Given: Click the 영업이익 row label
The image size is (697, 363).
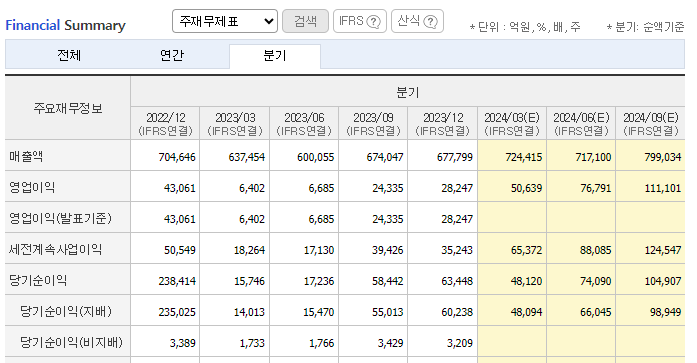Looking at the screenshot, I should pyautogui.click(x=32, y=187).
